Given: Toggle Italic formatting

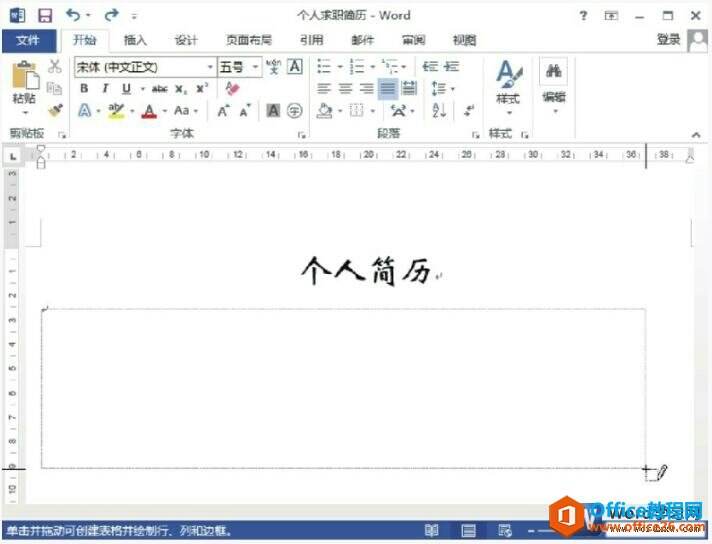Looking at the screenshot, I should point(106,88).
